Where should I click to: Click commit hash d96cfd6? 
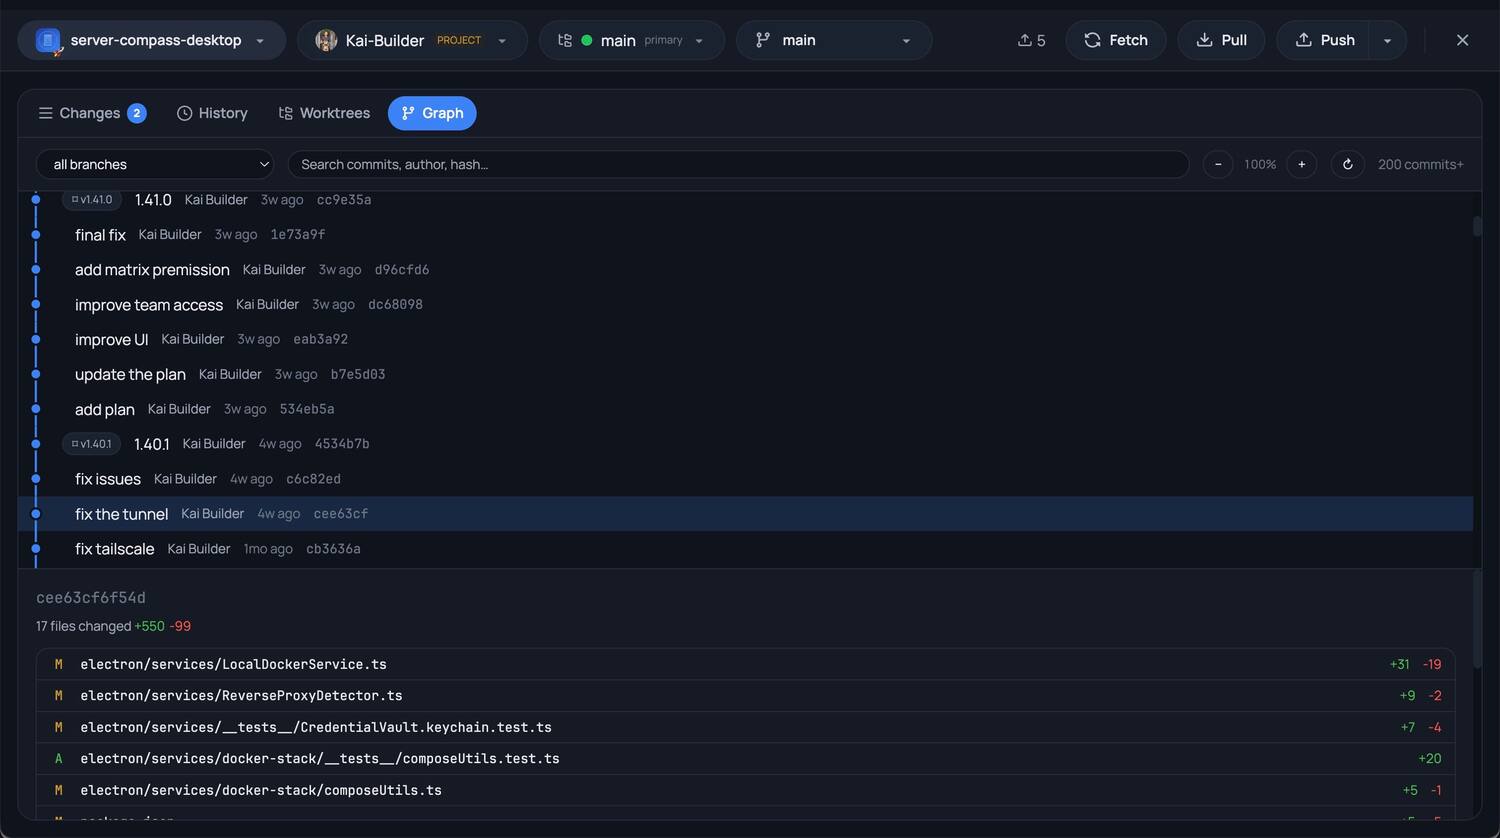click(402, 270)
